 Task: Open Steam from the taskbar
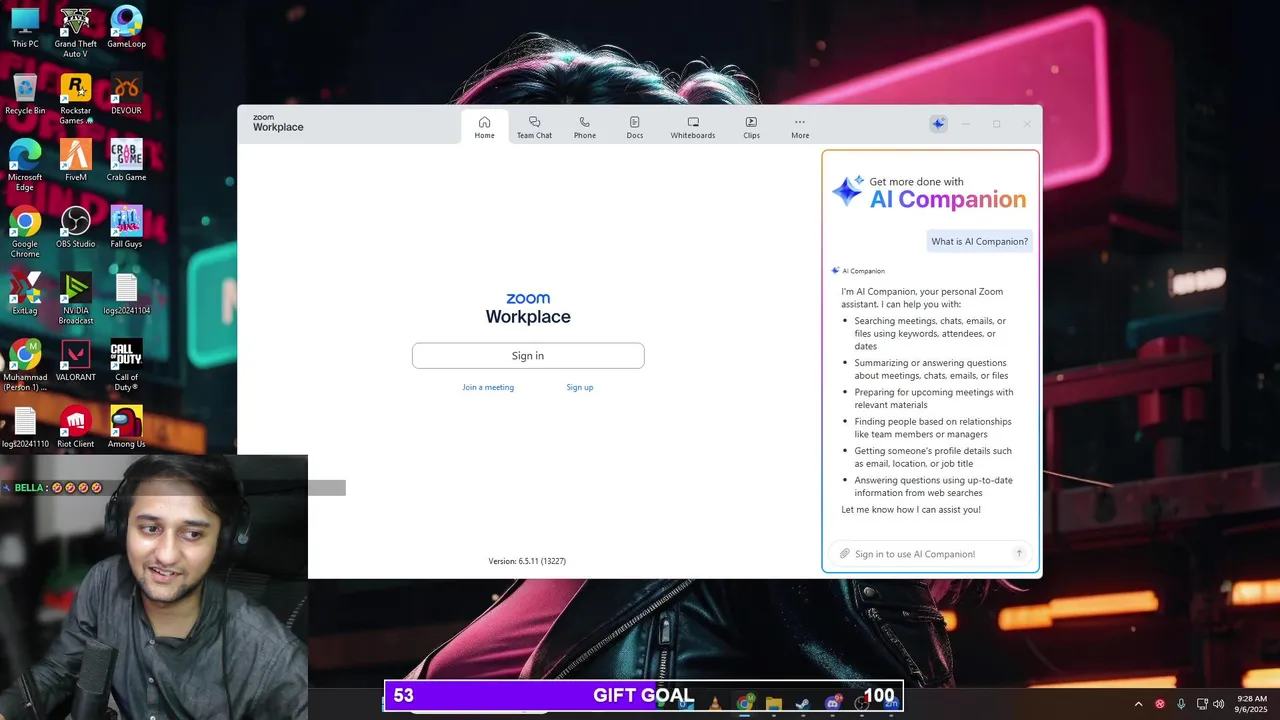coord(803,703)
